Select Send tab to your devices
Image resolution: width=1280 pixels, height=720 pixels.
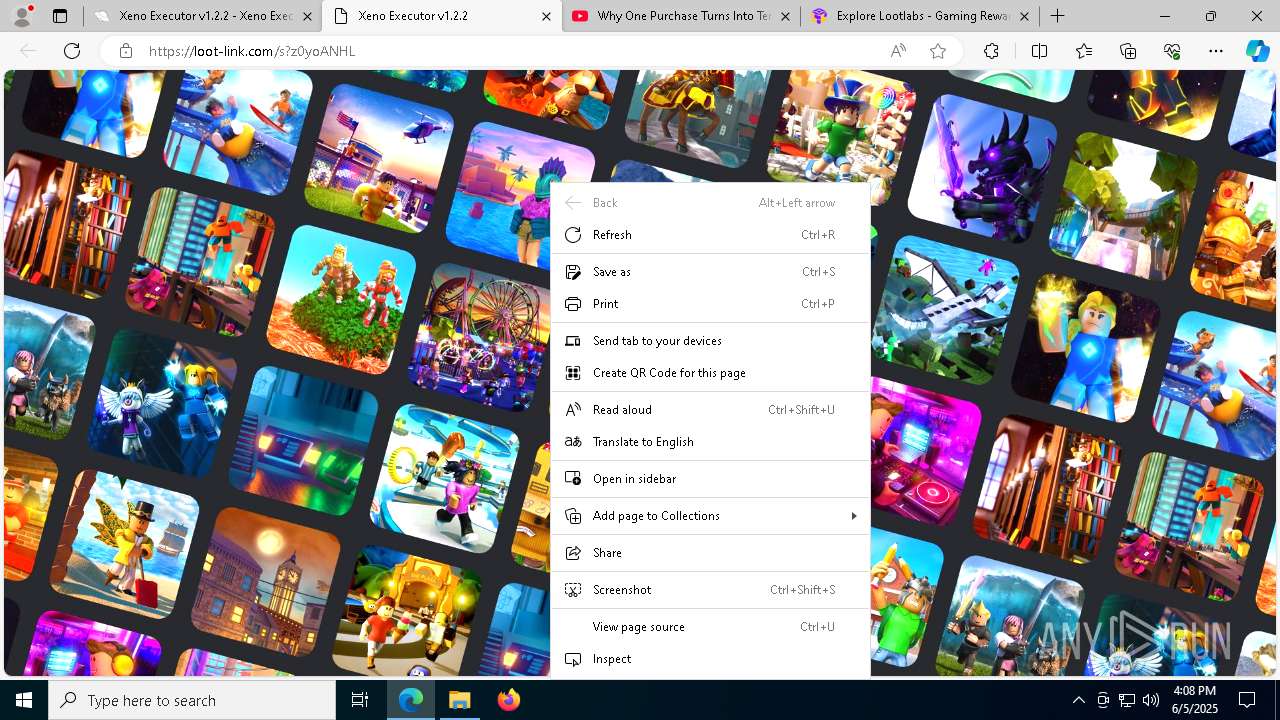pos(710,341)
